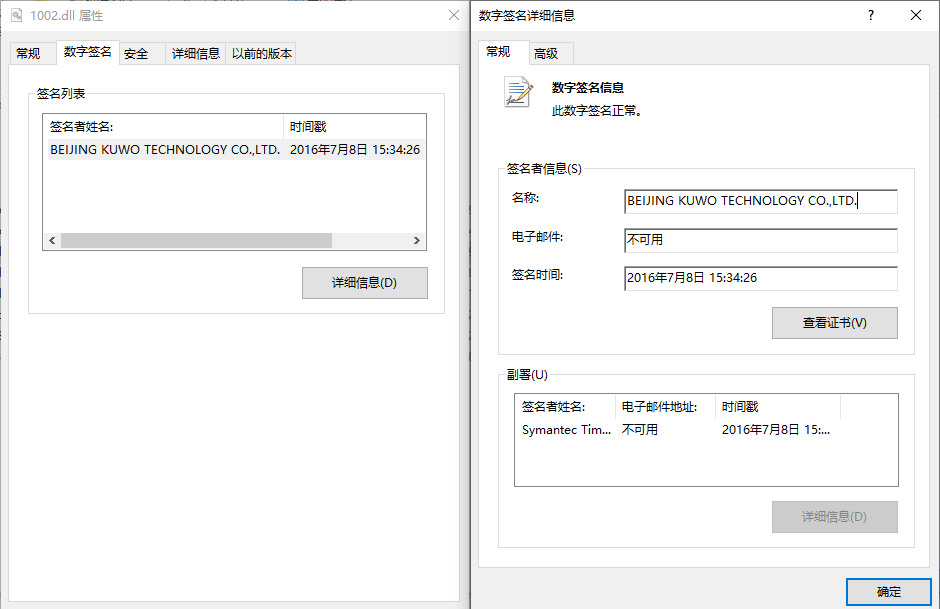
Task: Click the 签名时间 text field
Action: (x=760, y=278)
